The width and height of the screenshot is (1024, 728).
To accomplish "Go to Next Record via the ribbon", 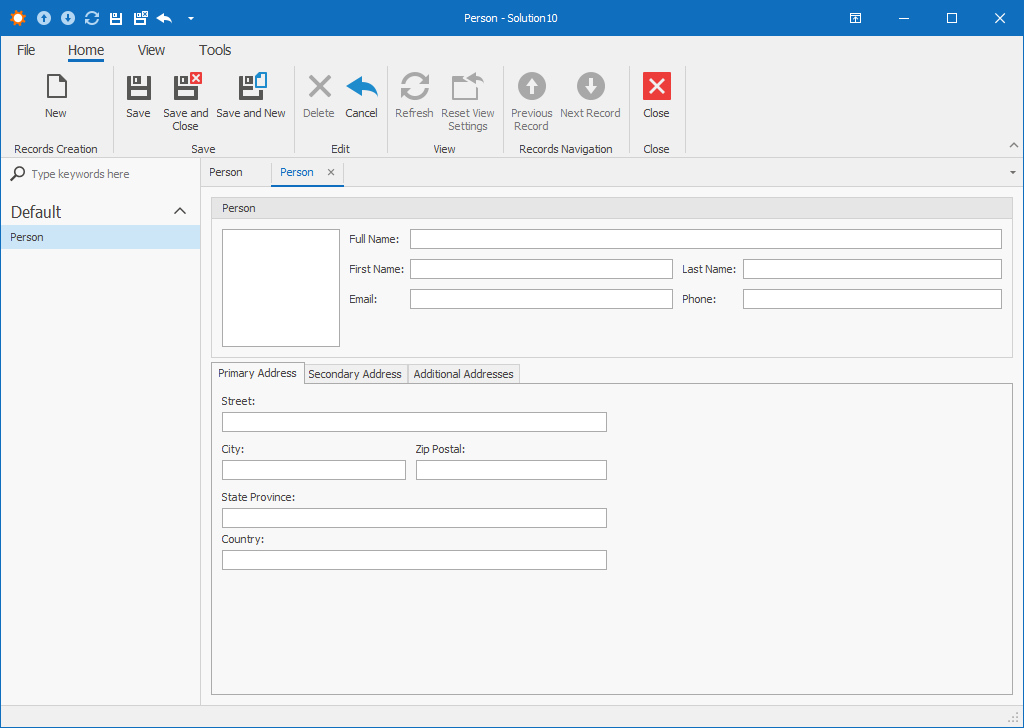I will click(x=590, y=96).
